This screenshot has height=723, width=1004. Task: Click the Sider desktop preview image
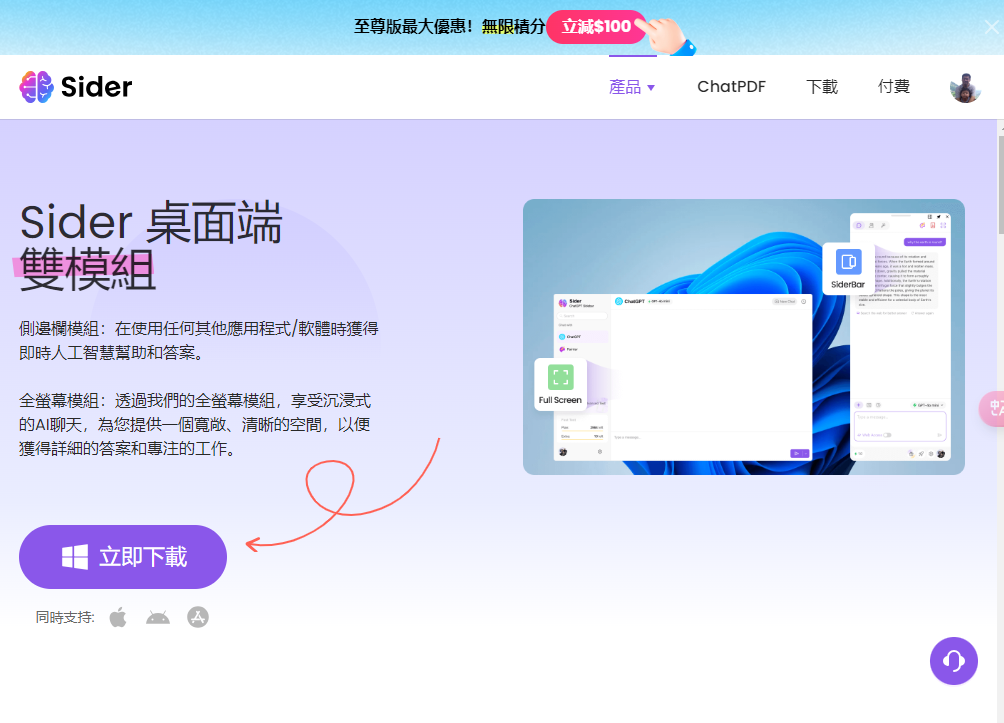pyautogui.click(x=743, y=337)
